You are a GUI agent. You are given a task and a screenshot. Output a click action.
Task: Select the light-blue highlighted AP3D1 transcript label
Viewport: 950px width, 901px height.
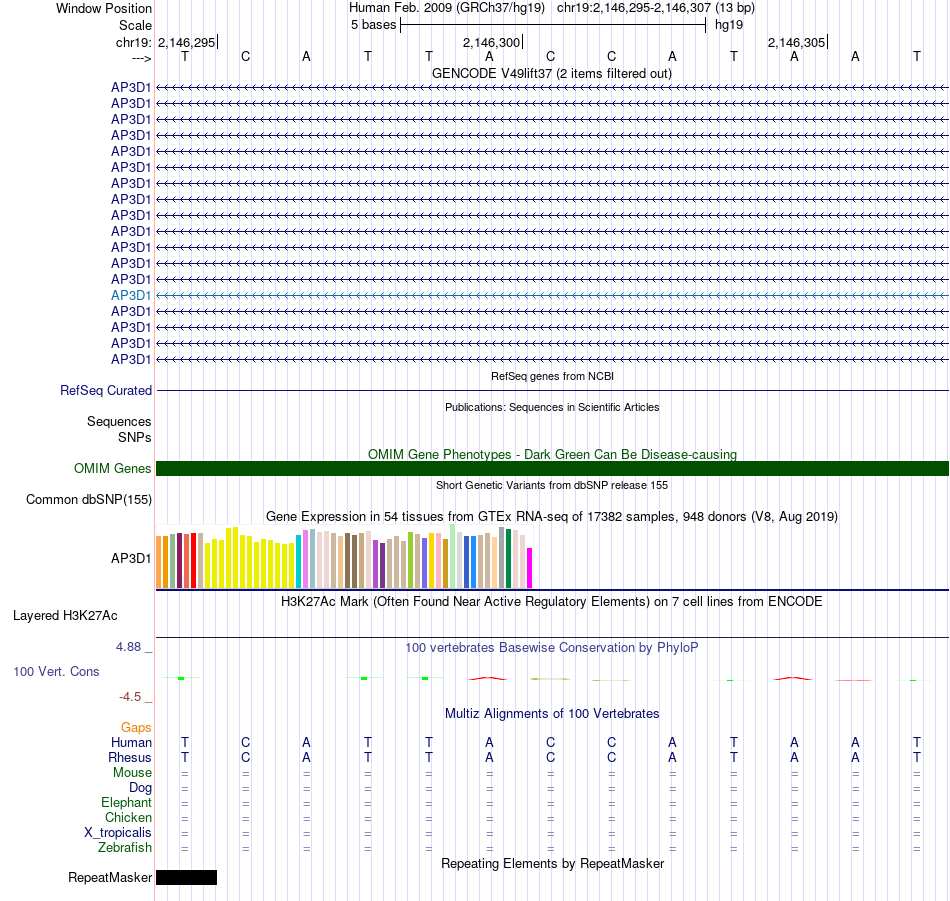point(131,295)
